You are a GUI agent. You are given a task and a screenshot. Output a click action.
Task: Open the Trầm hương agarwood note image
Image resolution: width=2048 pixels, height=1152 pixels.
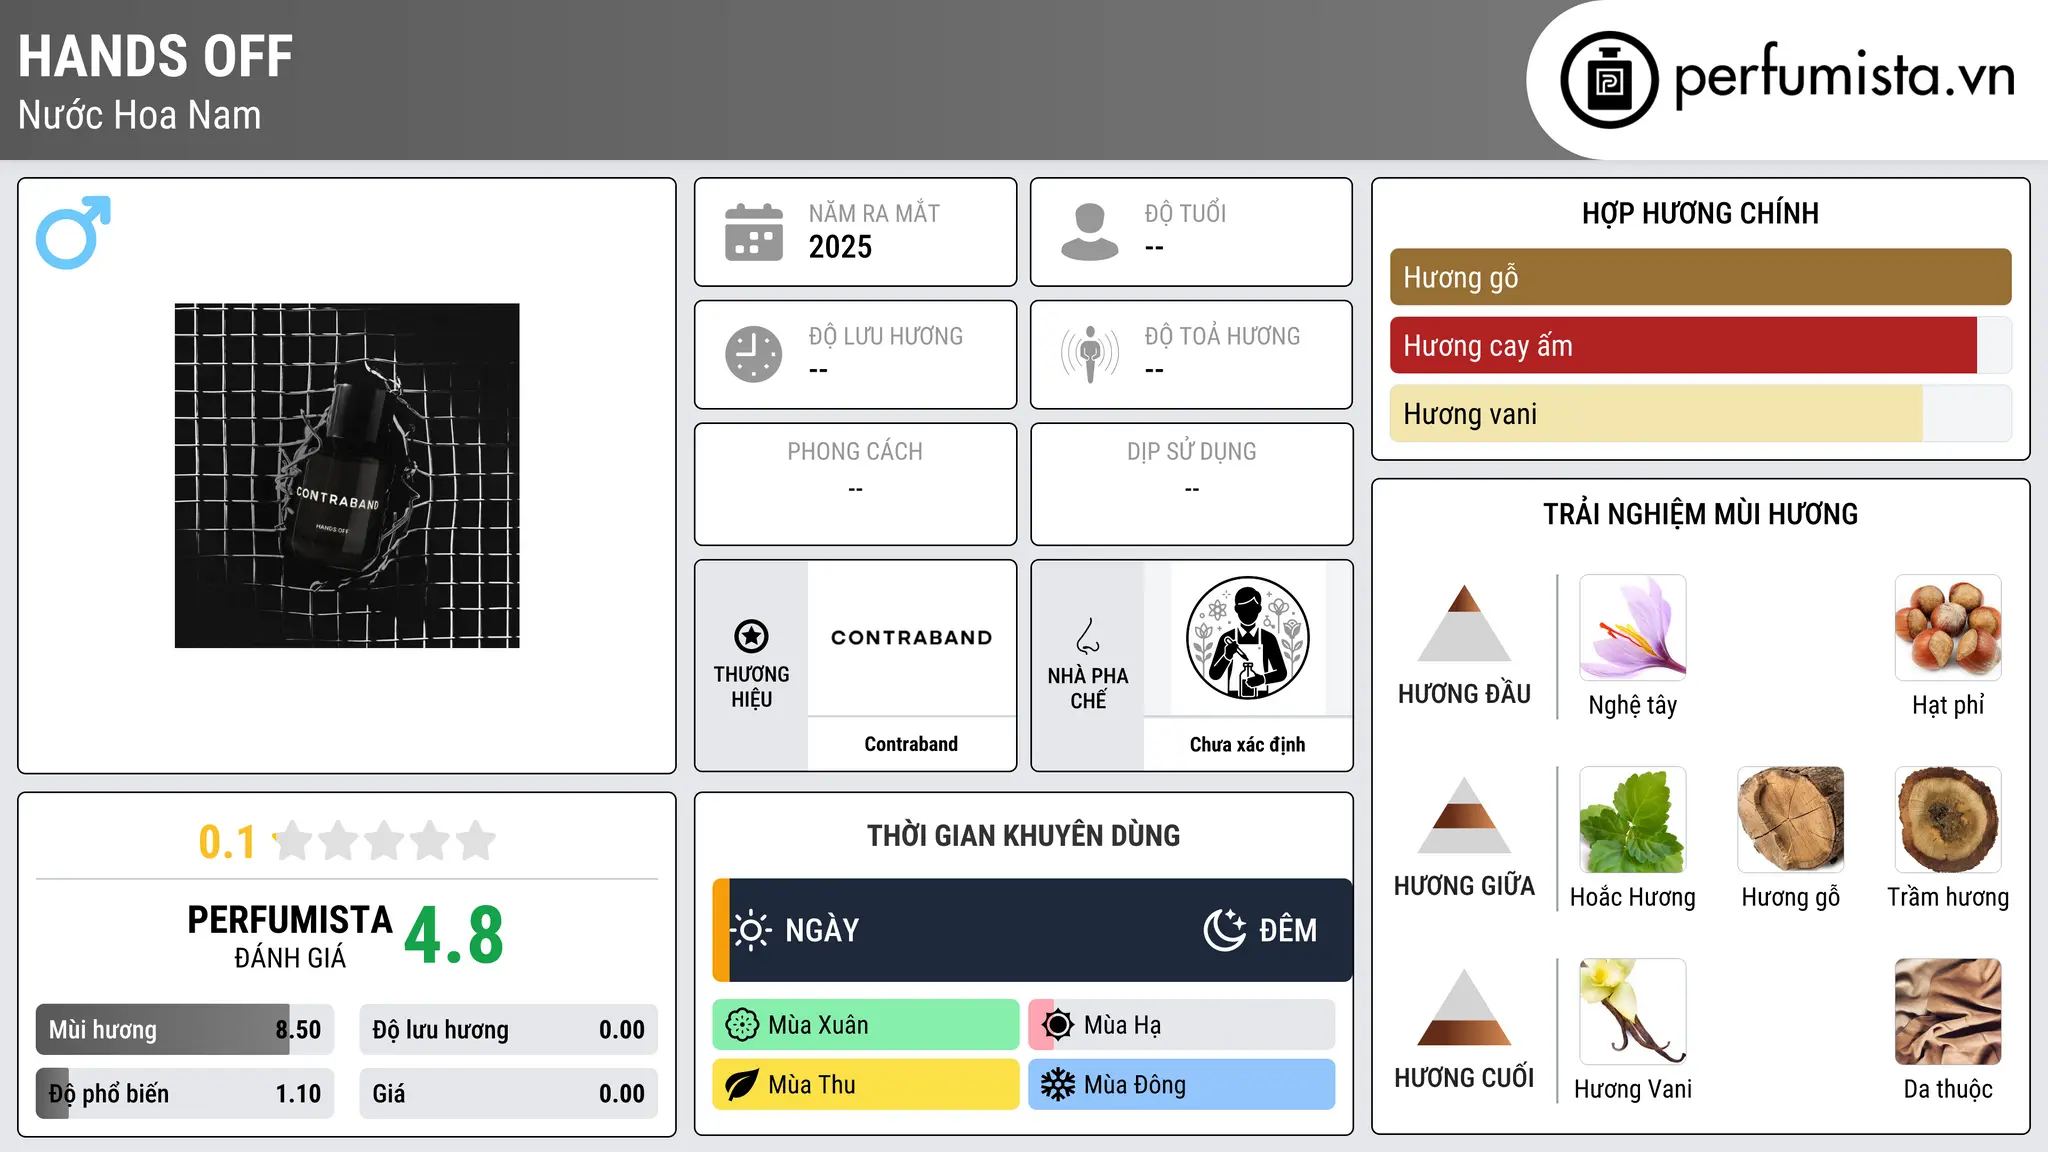pos(1948,820)
